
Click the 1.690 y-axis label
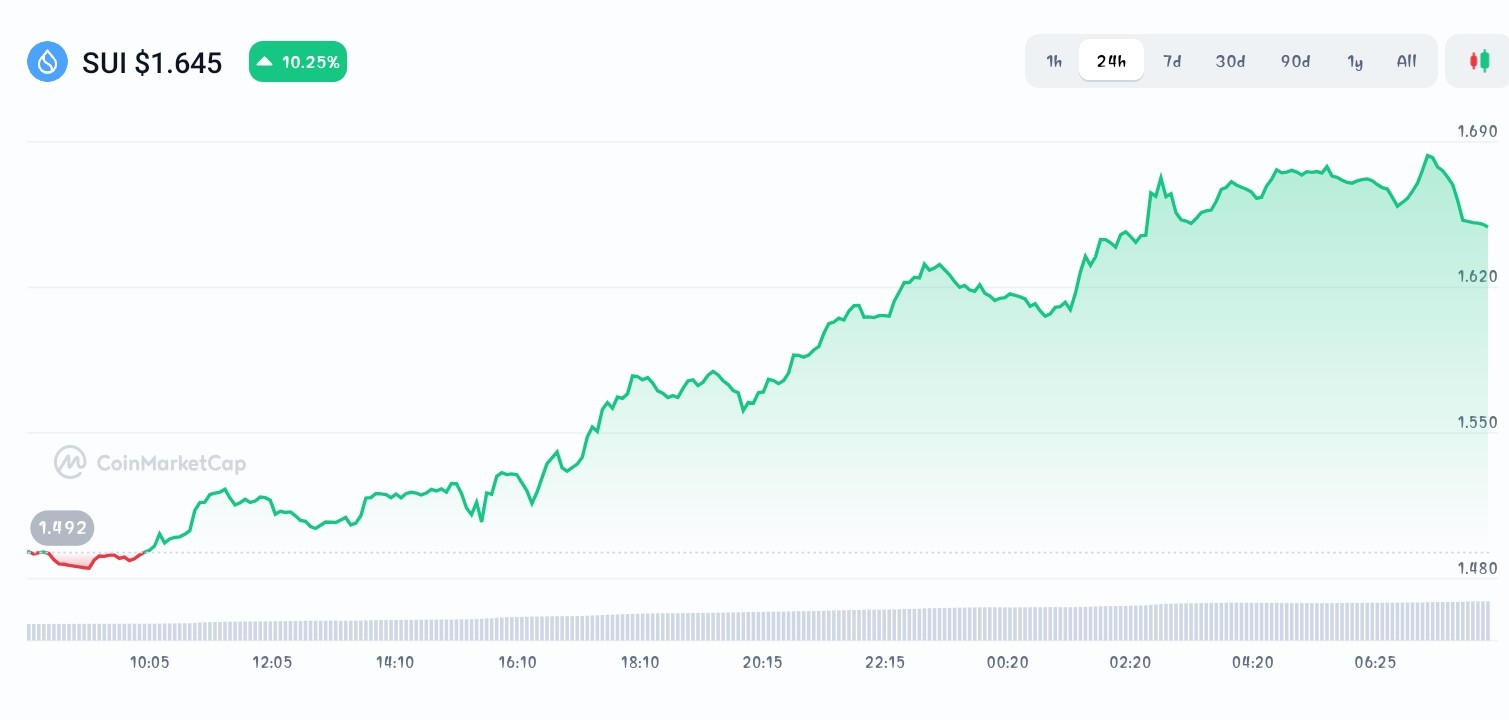coord(1477,131)
